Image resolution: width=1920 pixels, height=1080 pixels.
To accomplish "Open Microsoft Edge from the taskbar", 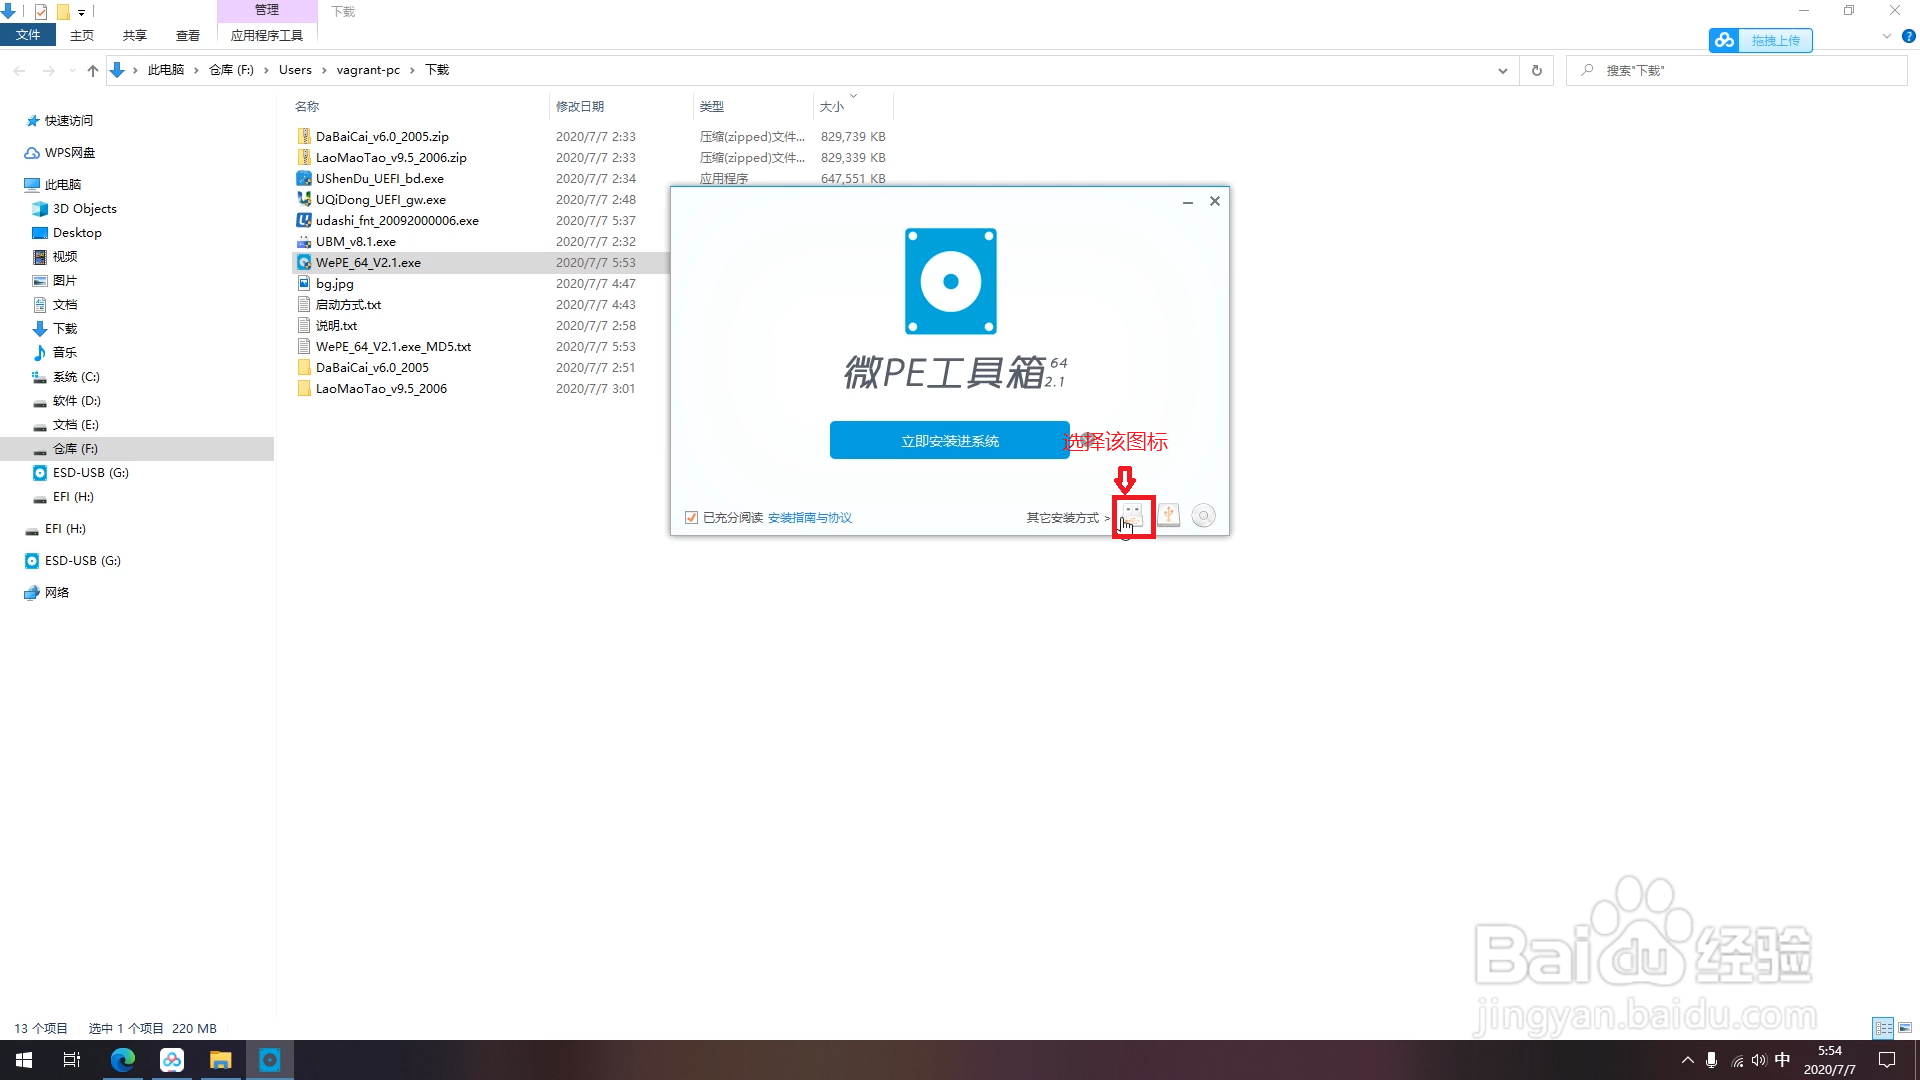I will pyautogui.click(x=123, y=1060).
